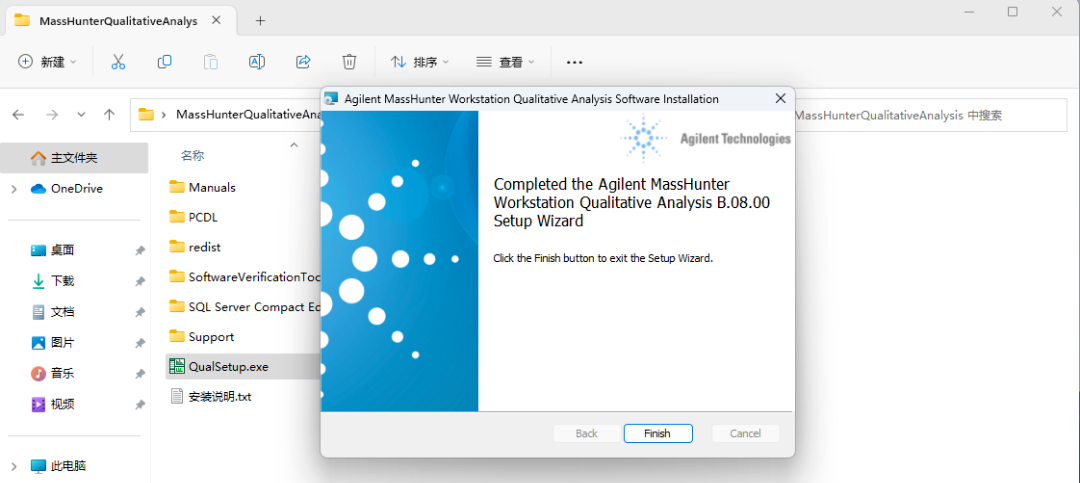Expand the 此电脑 tree node
The image size is (1080, 483).
click(x=14, y=466)
